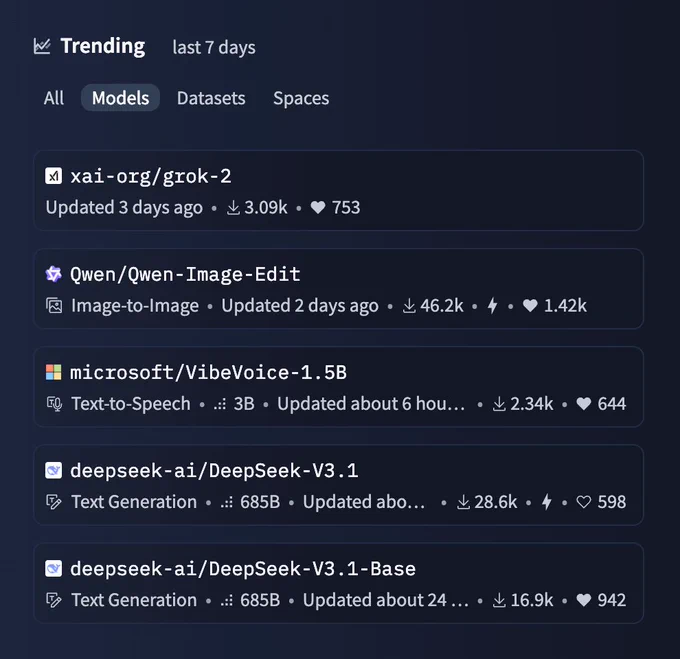The width and height of the screenshot is (680, 659).
Task: Open deepseek-ai/DeepSeek-V3.1-Base model card
Action: coord(243,568)
